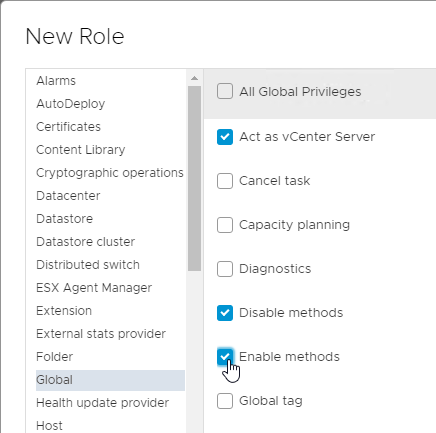This screenshot has width=436, height=433.
Task: Toggle the Enable methods checkbox
Action: 225,357
